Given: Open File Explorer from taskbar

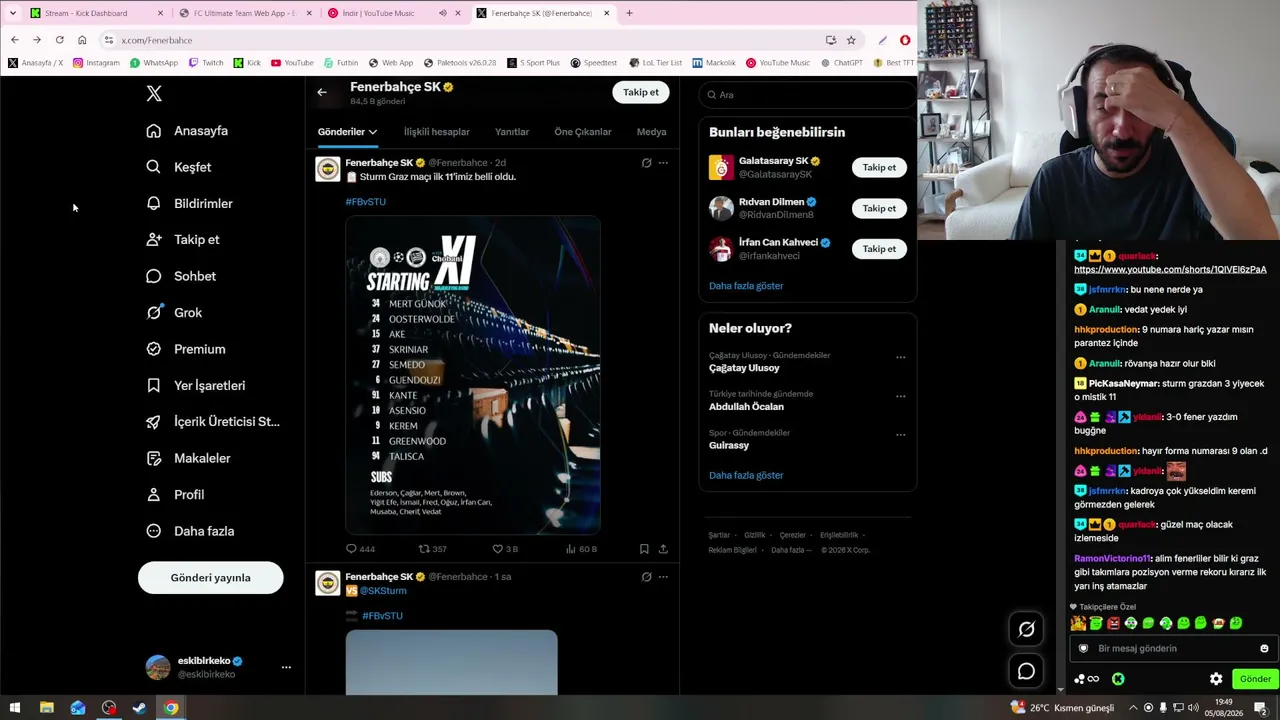Looking at the screenshot, I should coord(46,708).
